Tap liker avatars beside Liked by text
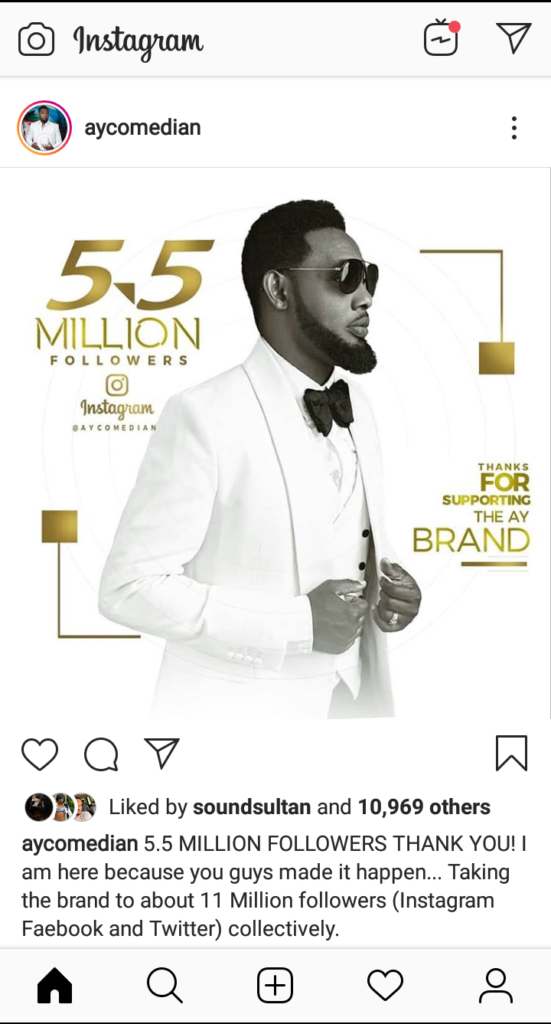This screenshot has height=1024, width=551. click(x=61, y=807)
